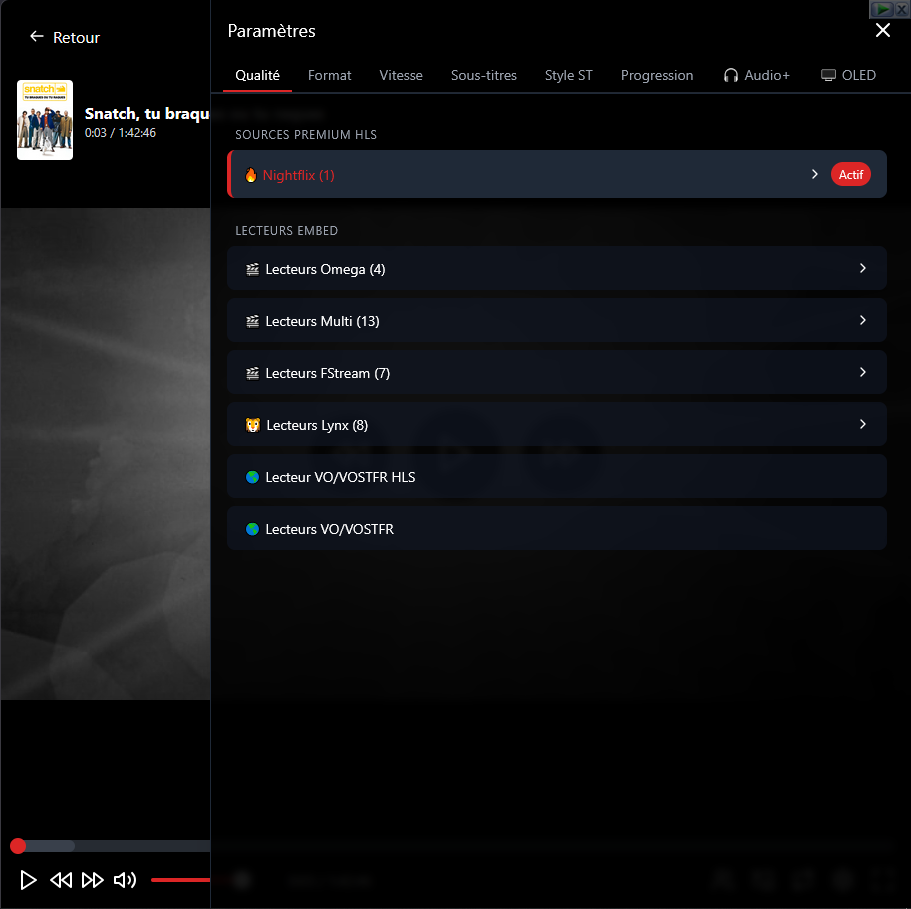Screen dimensions: 911x909
Task: Click the red volume slider bar
Action: [181, 880]
